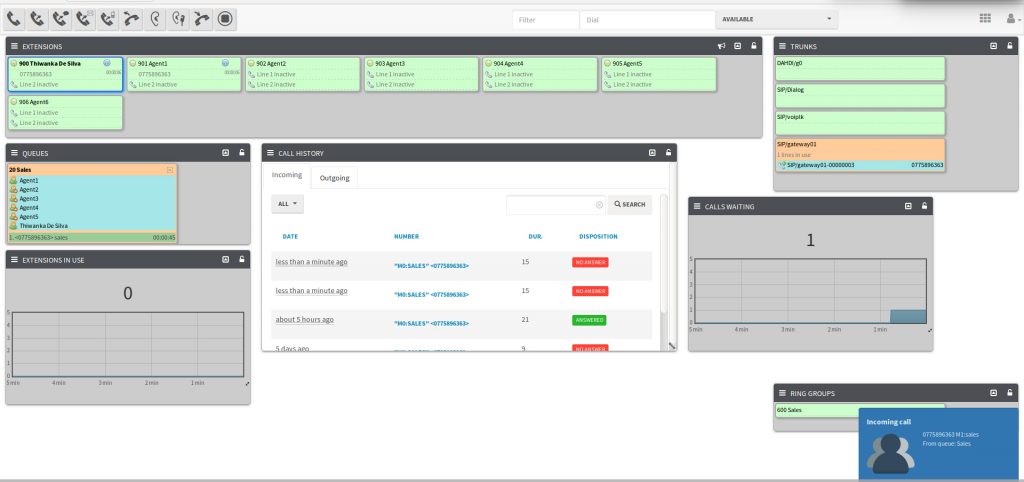This screenshot has width=1024, height=482.
Task: Toggle the lock on the Call History panel
Action: 668,153
